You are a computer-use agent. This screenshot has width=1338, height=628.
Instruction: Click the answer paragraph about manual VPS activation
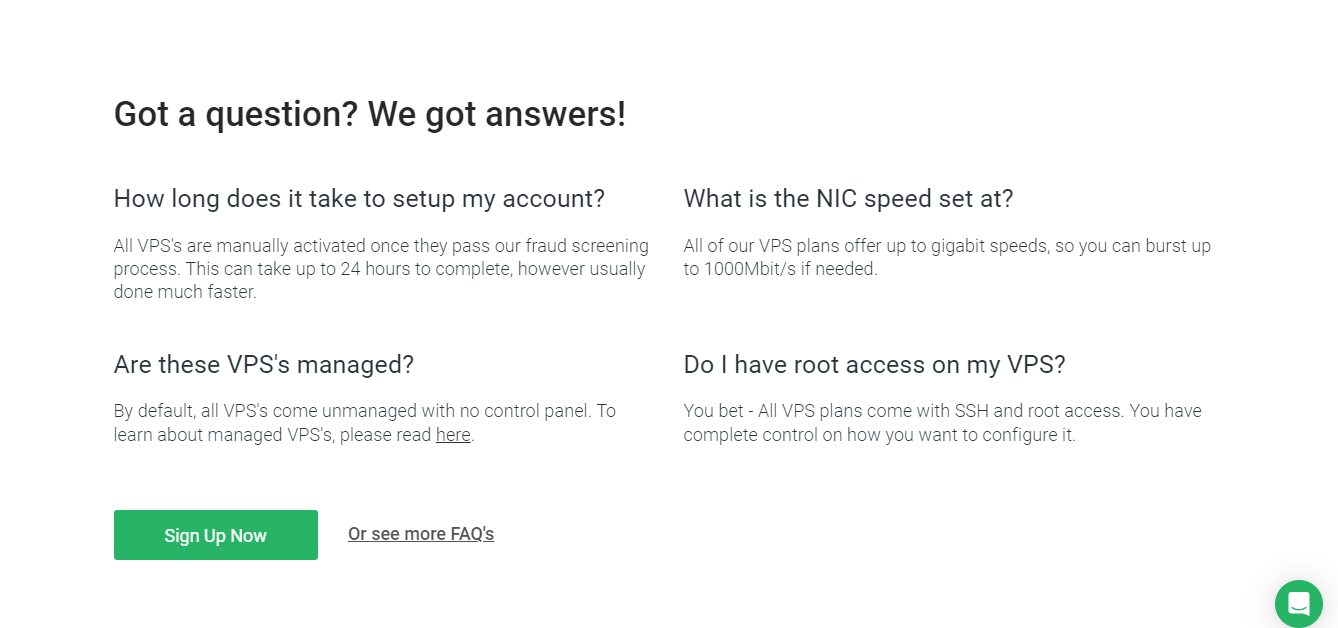point(381,268)
